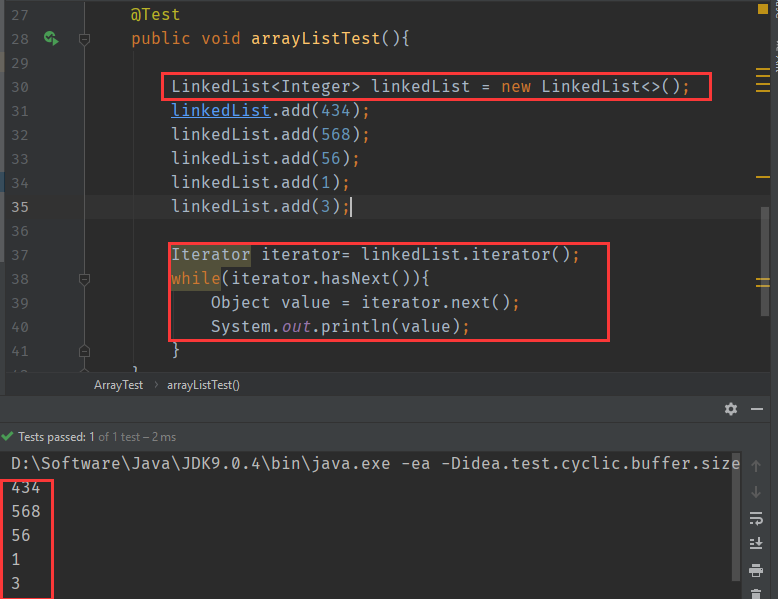Open run panel settings gear

(x=730, y=409)
